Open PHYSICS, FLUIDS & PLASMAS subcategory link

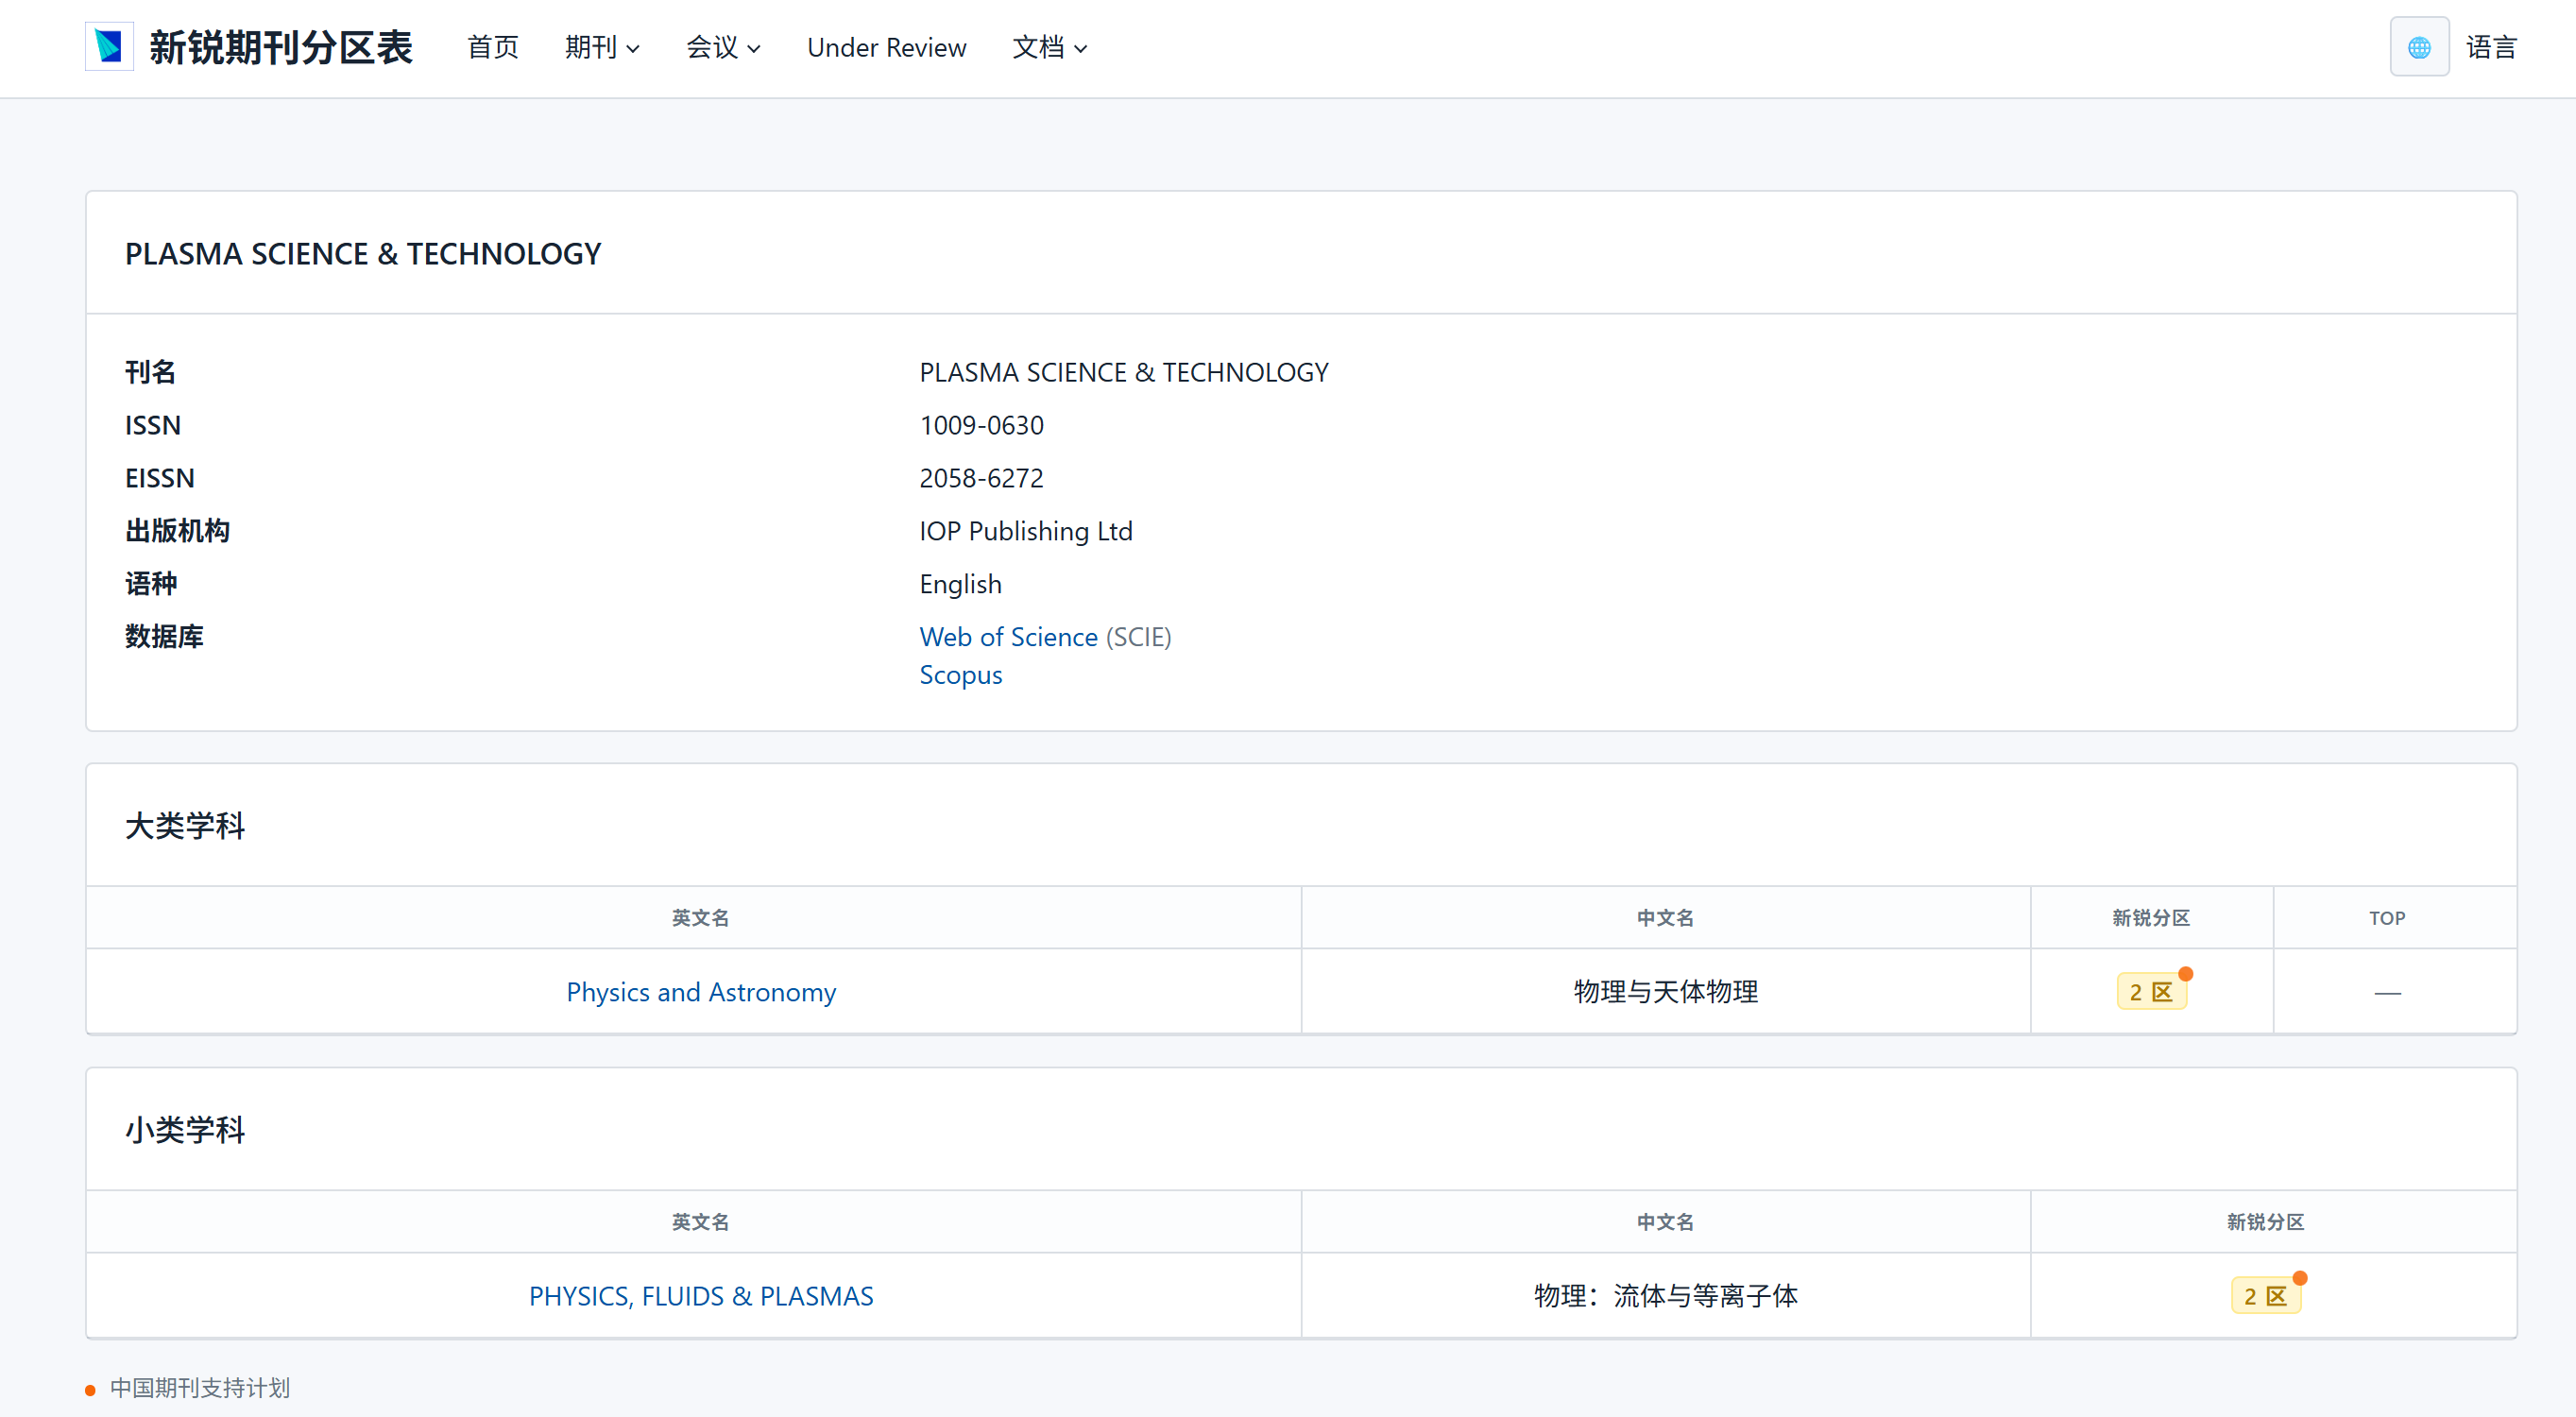(x=700, y=1296)
